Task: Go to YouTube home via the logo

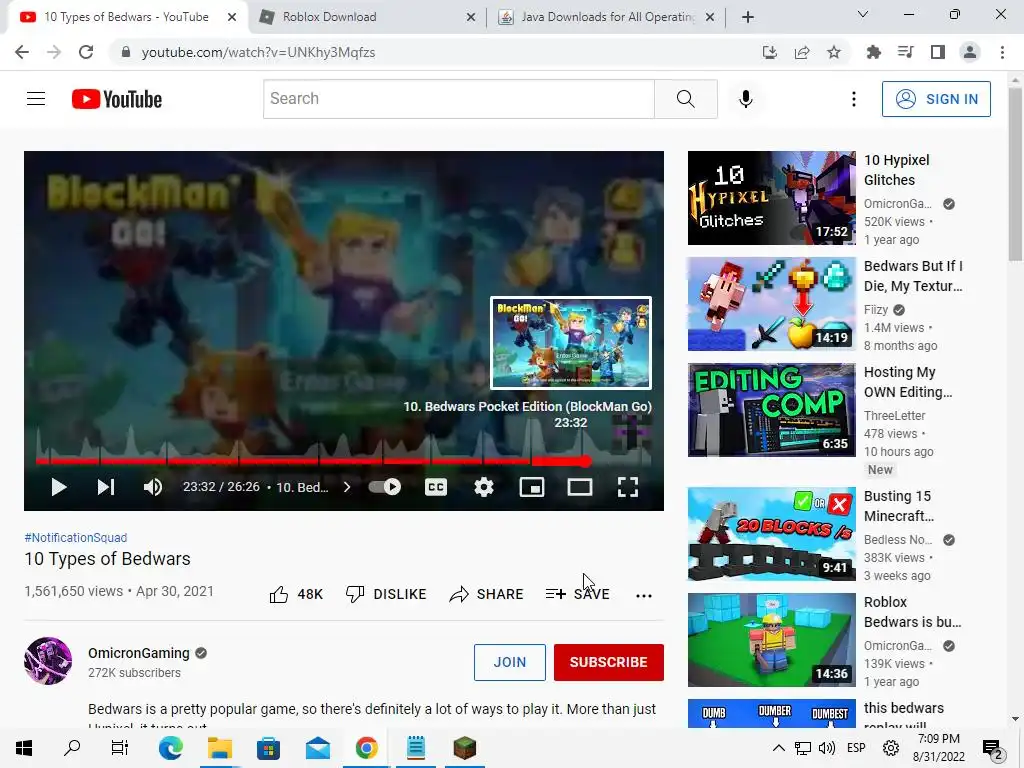Action: tap(117, 99)
